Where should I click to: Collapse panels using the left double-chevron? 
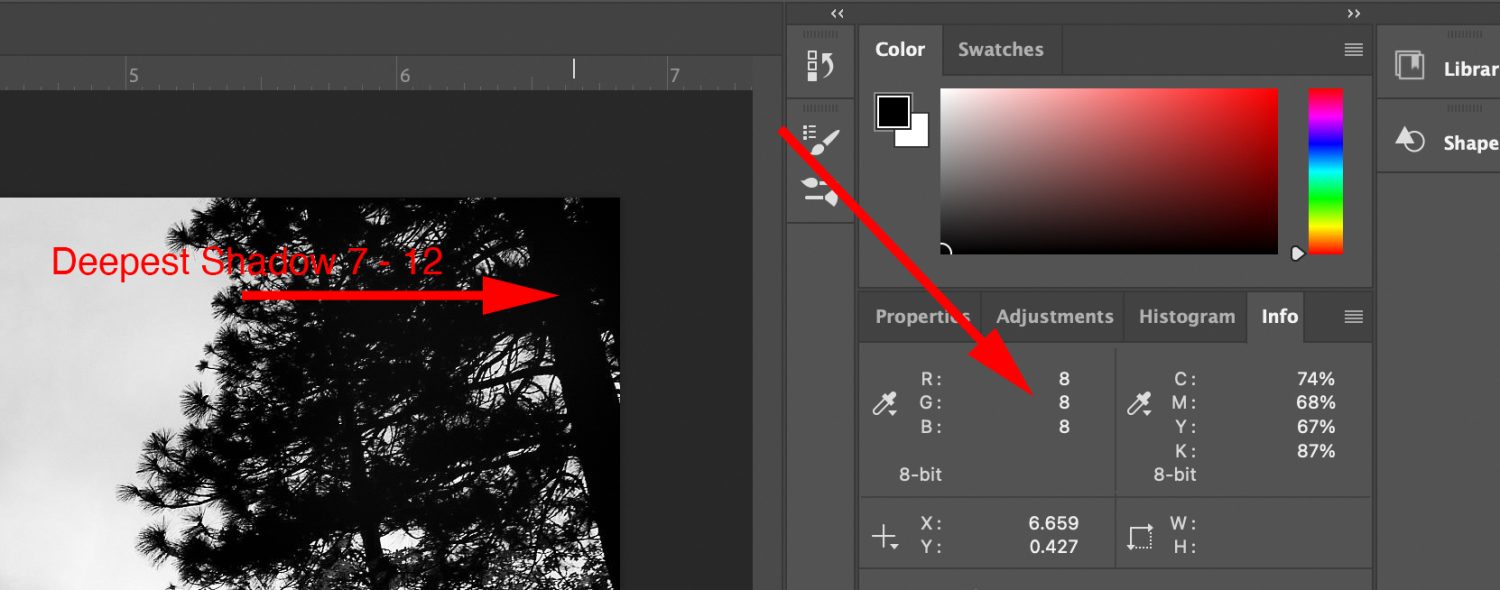coord(836,13)
